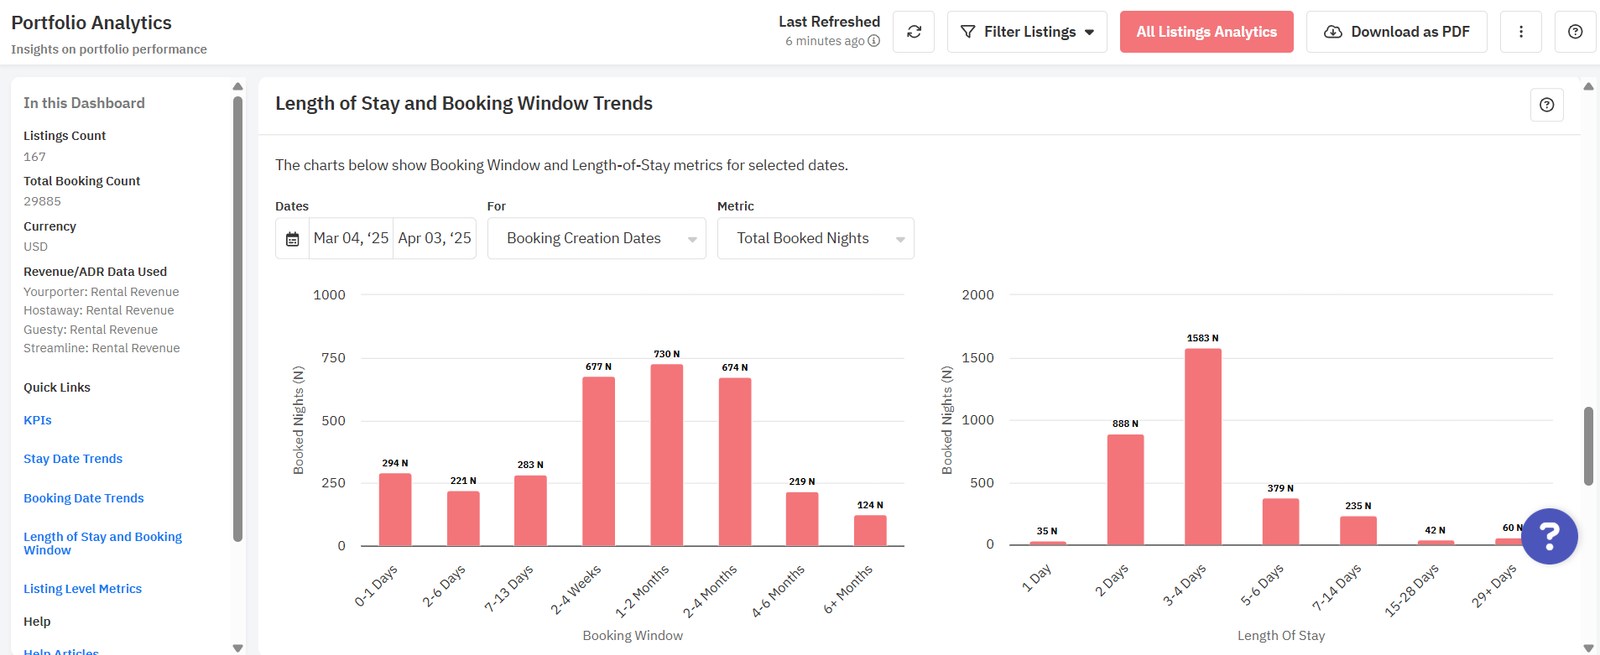Click the 2 Days stay bar (888 N)
The height and width of the screenshot is (655, 1600).
pos(1126,490)
